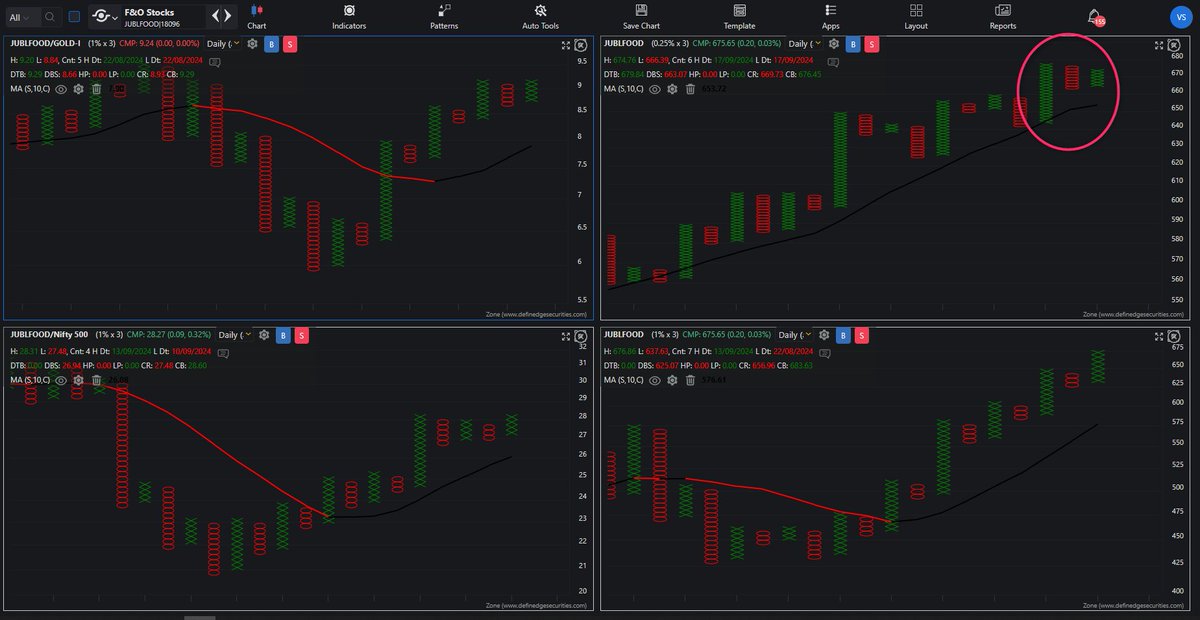Click F&O Stocks list name
The height and width of the screenshot is (620, 1200).
coord(149,12)
